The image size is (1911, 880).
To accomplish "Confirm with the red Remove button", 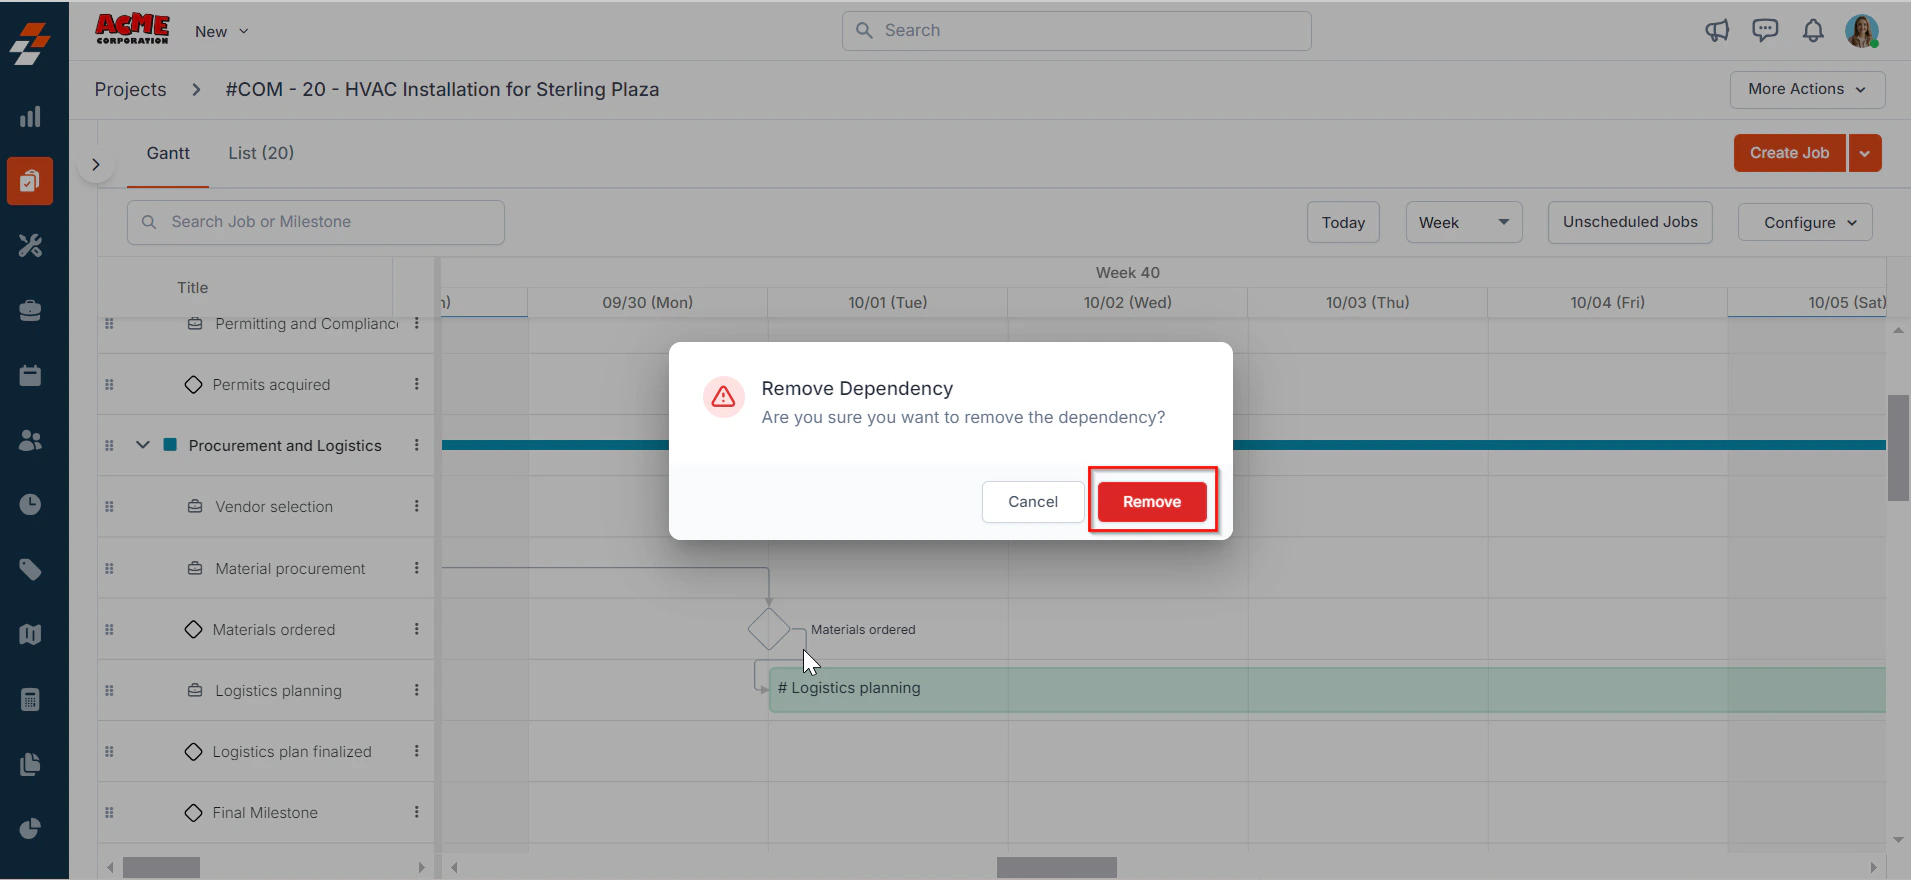I will pyautogui.click(x=1152, y=501).
